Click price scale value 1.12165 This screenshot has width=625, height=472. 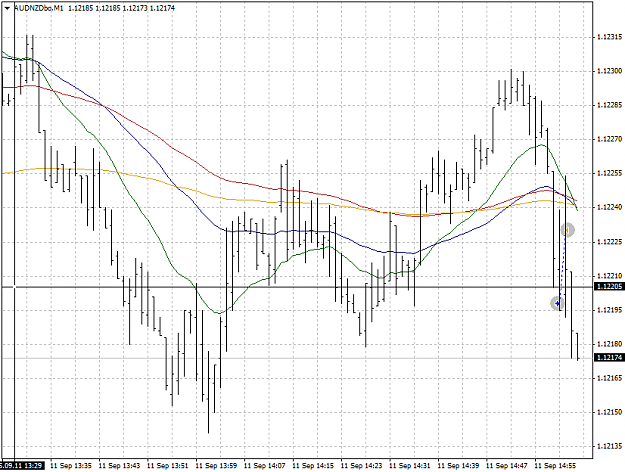pyautogui.click(x=609, y=378)
